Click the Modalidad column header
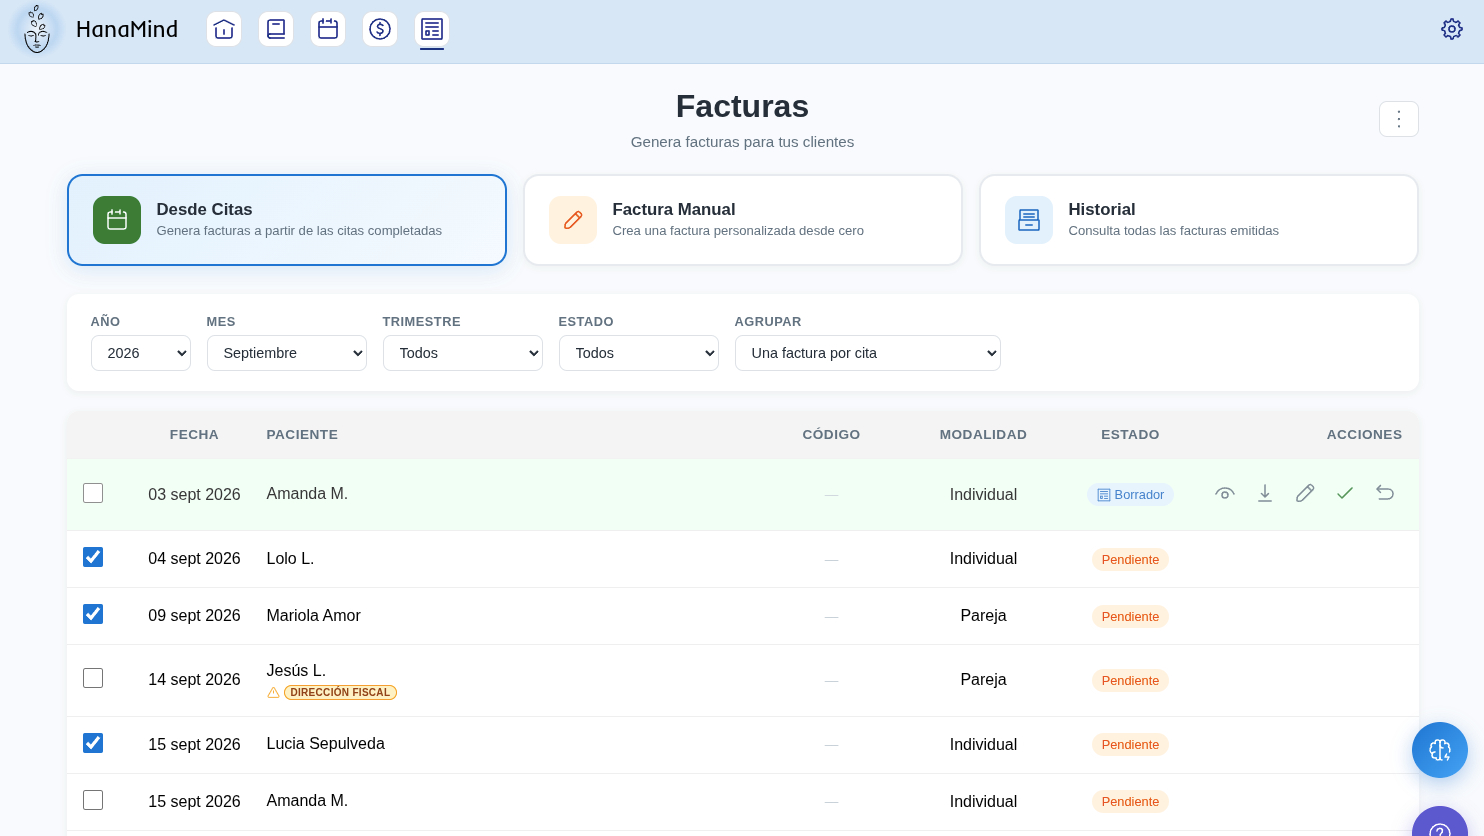The image size is (1484, 836). (x=983, y=435)
